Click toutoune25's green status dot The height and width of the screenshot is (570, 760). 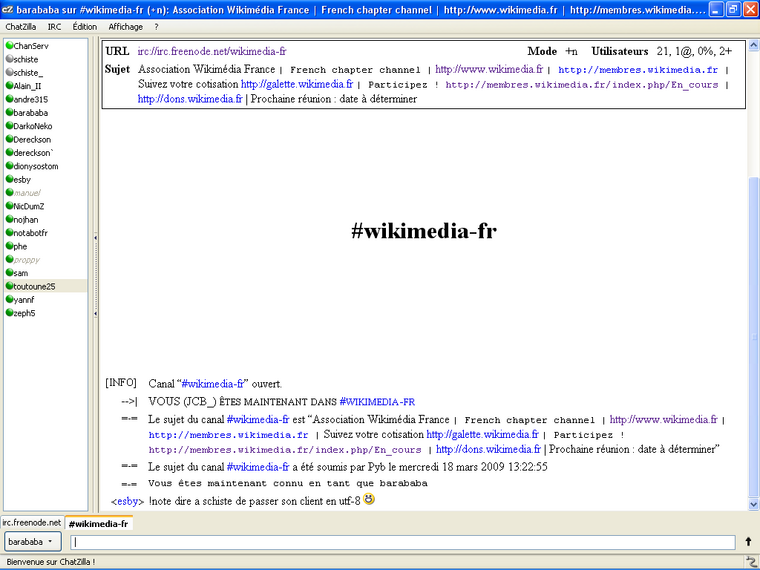pos(9,286)
